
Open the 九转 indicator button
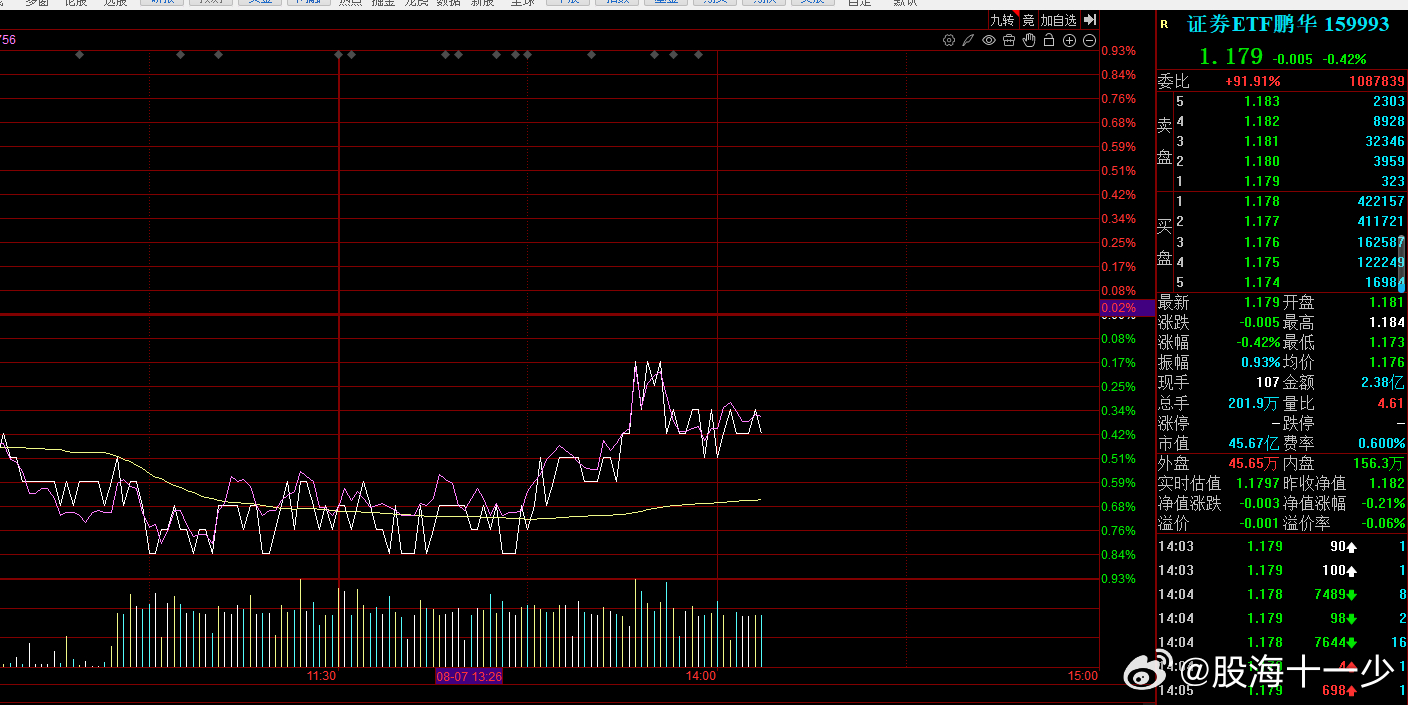[1001, 20]
